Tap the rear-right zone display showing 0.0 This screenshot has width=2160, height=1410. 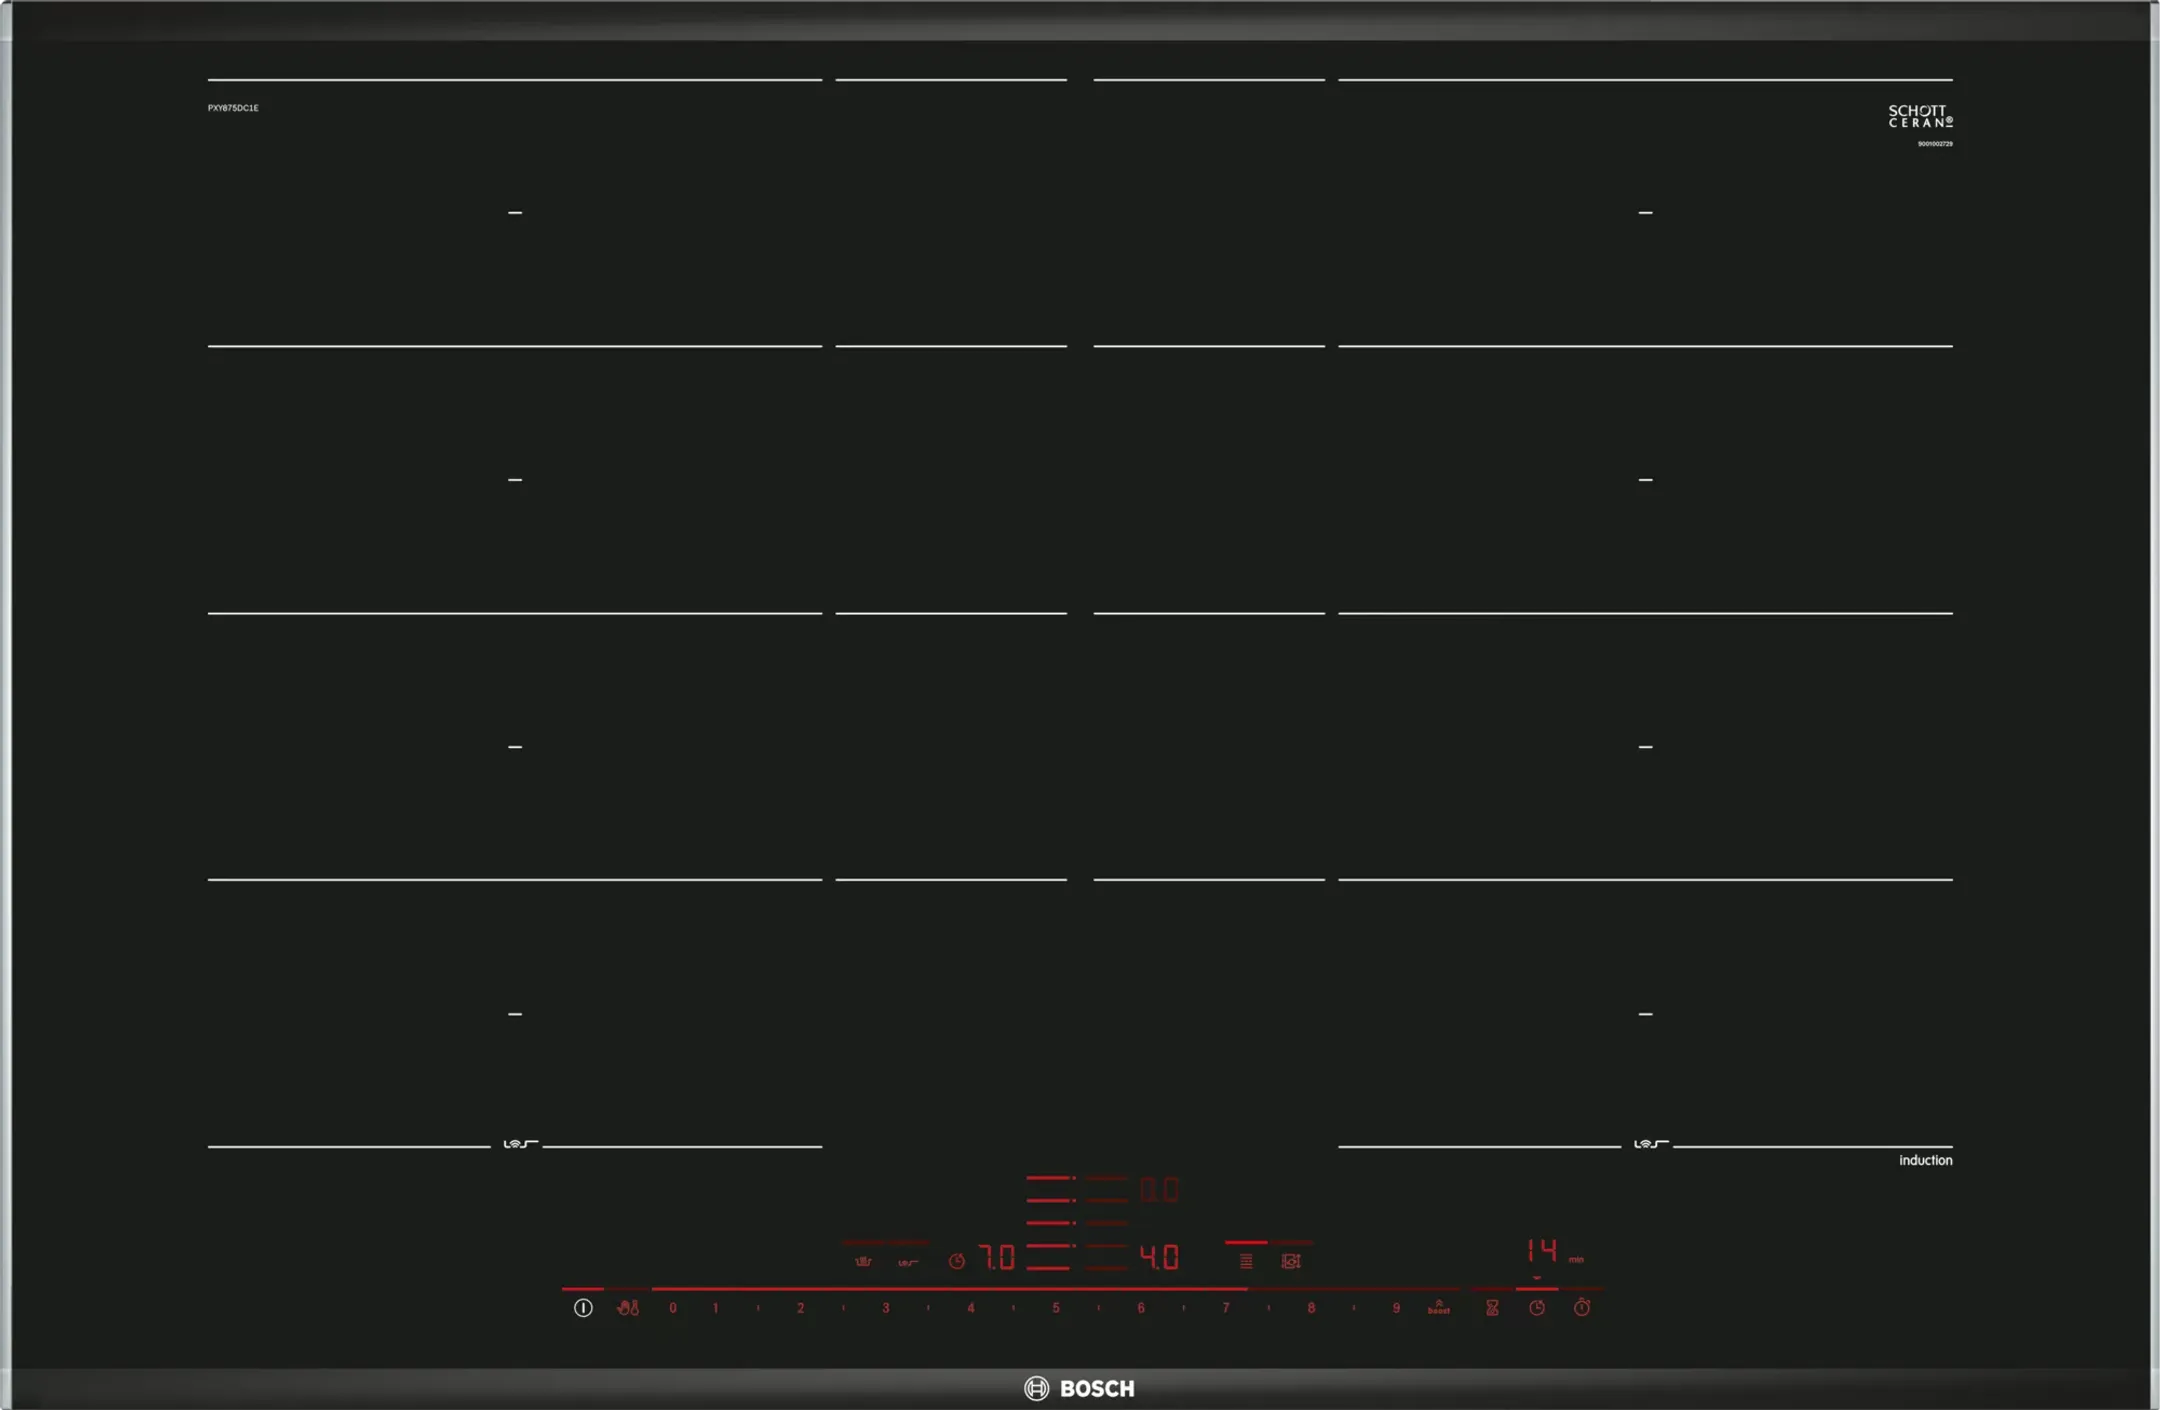tap(1159, 1190)
